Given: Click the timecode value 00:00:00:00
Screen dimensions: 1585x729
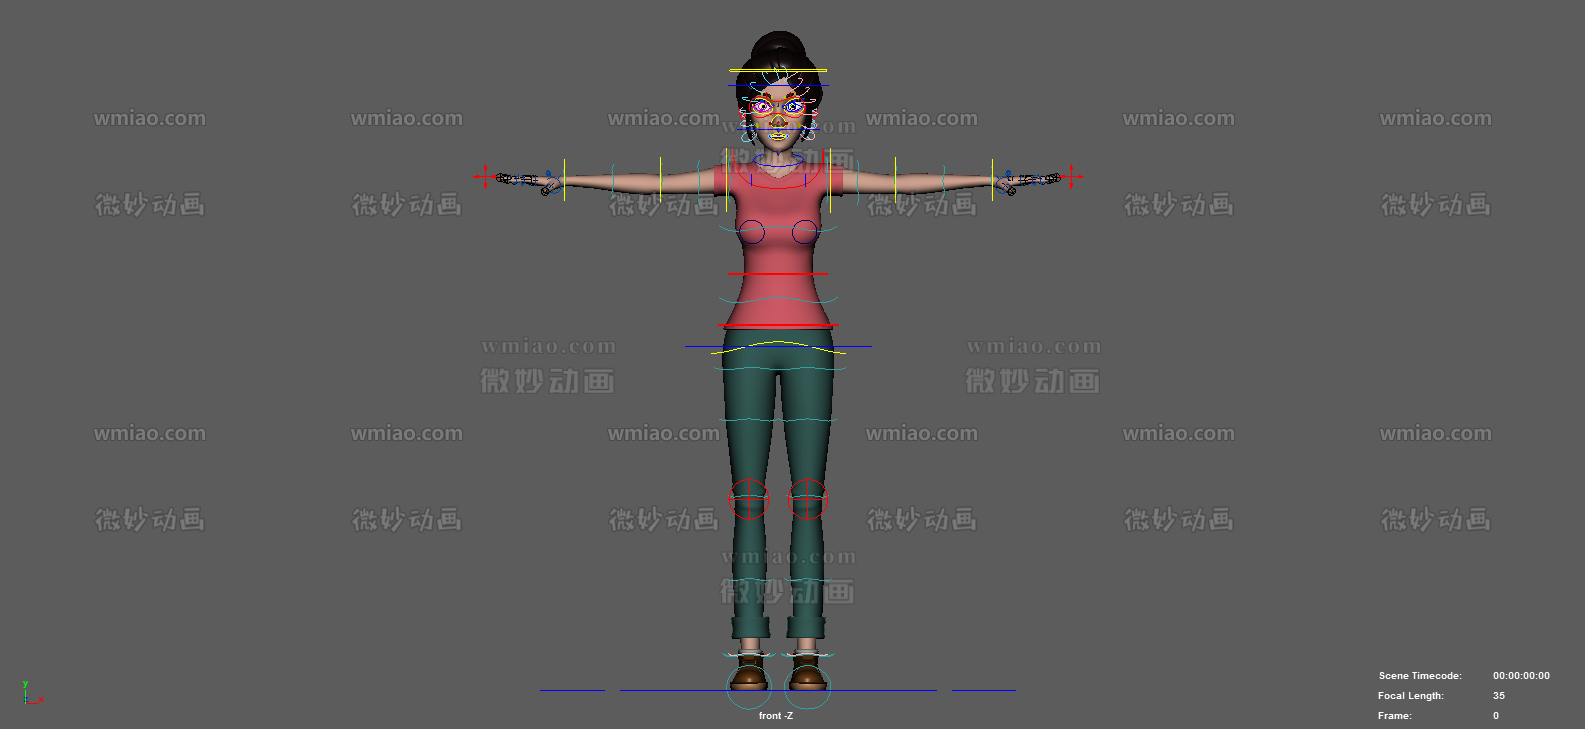Looking at the screenshot, I should 1521,676.
